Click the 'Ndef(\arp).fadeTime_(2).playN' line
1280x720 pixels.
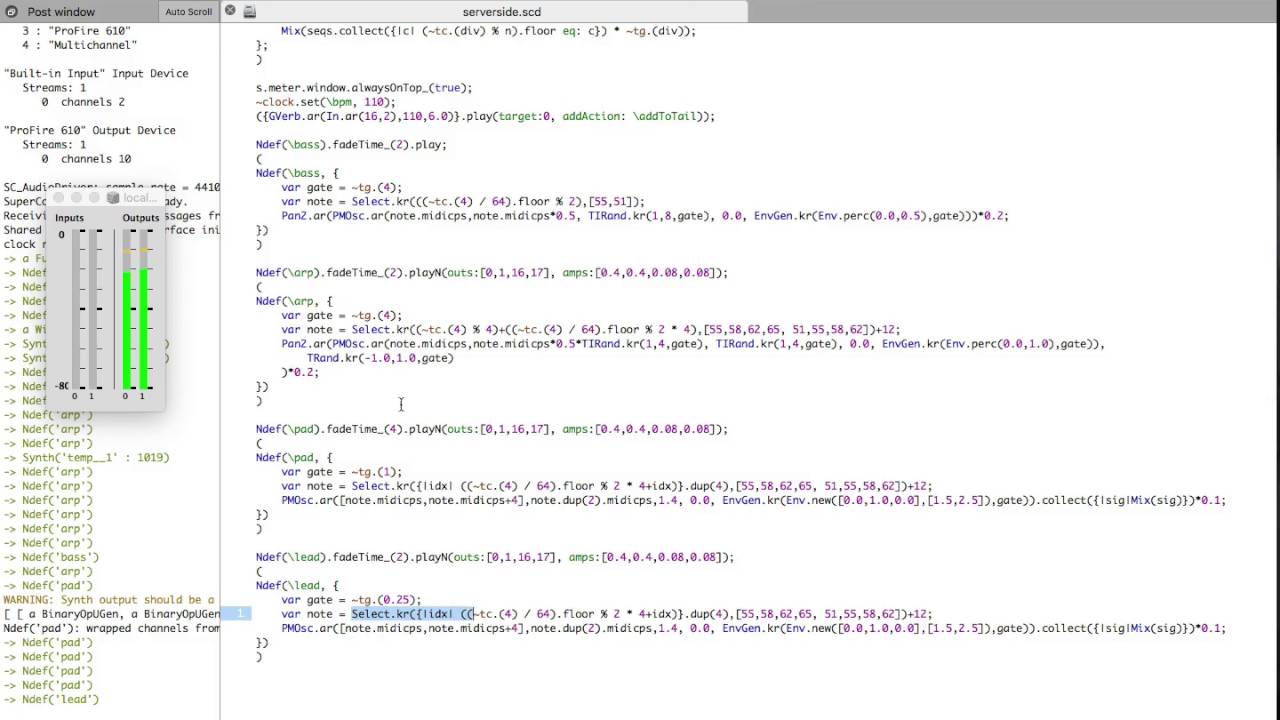click(491, 273)
